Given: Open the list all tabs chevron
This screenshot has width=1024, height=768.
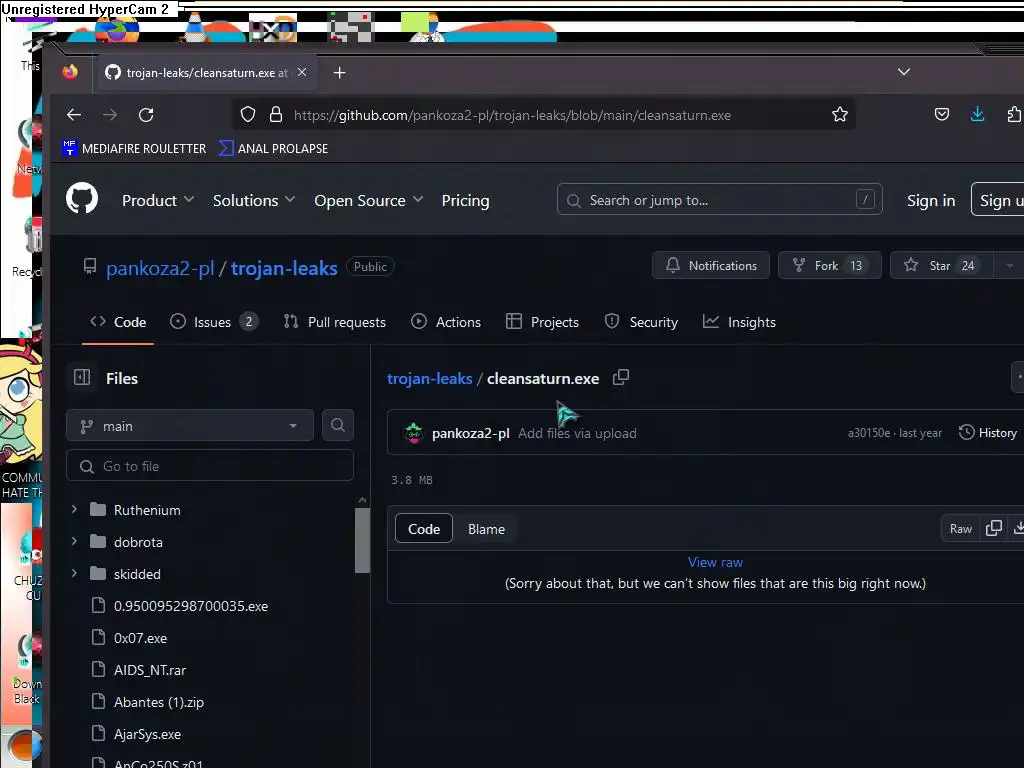Looking at the screenshot, I should pos(904,72).
